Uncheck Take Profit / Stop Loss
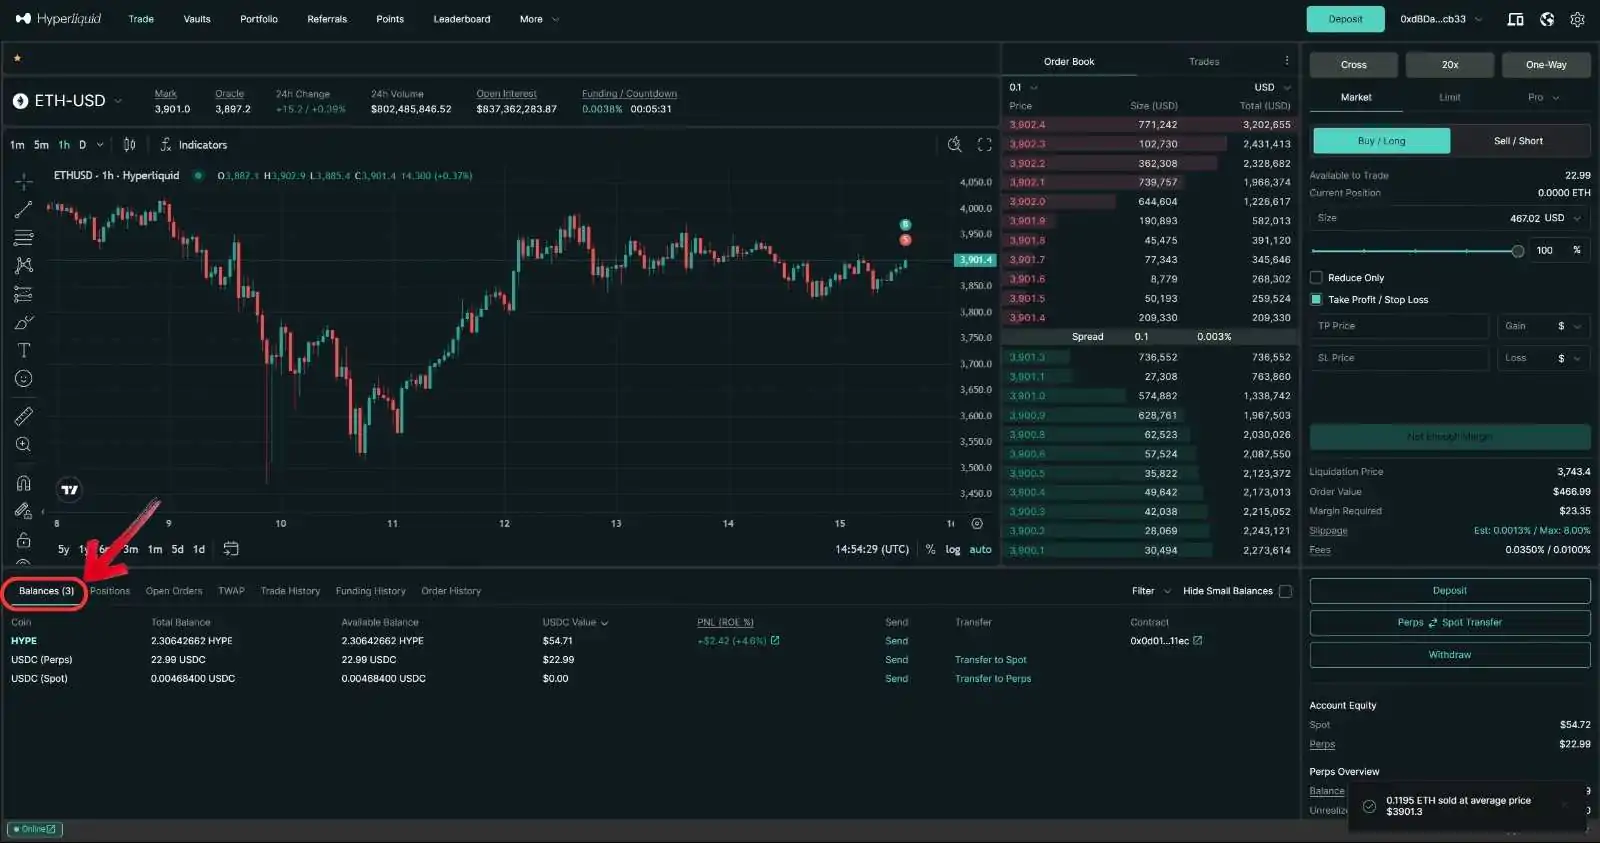1600x843 pixels. pos(1316,299)
